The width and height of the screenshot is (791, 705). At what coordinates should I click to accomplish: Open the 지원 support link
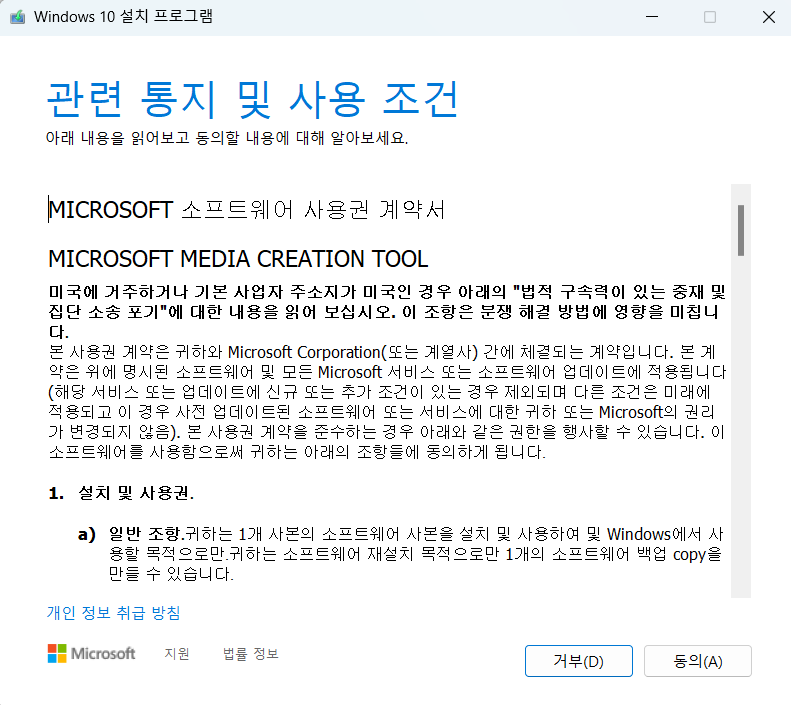click(177, 654)
